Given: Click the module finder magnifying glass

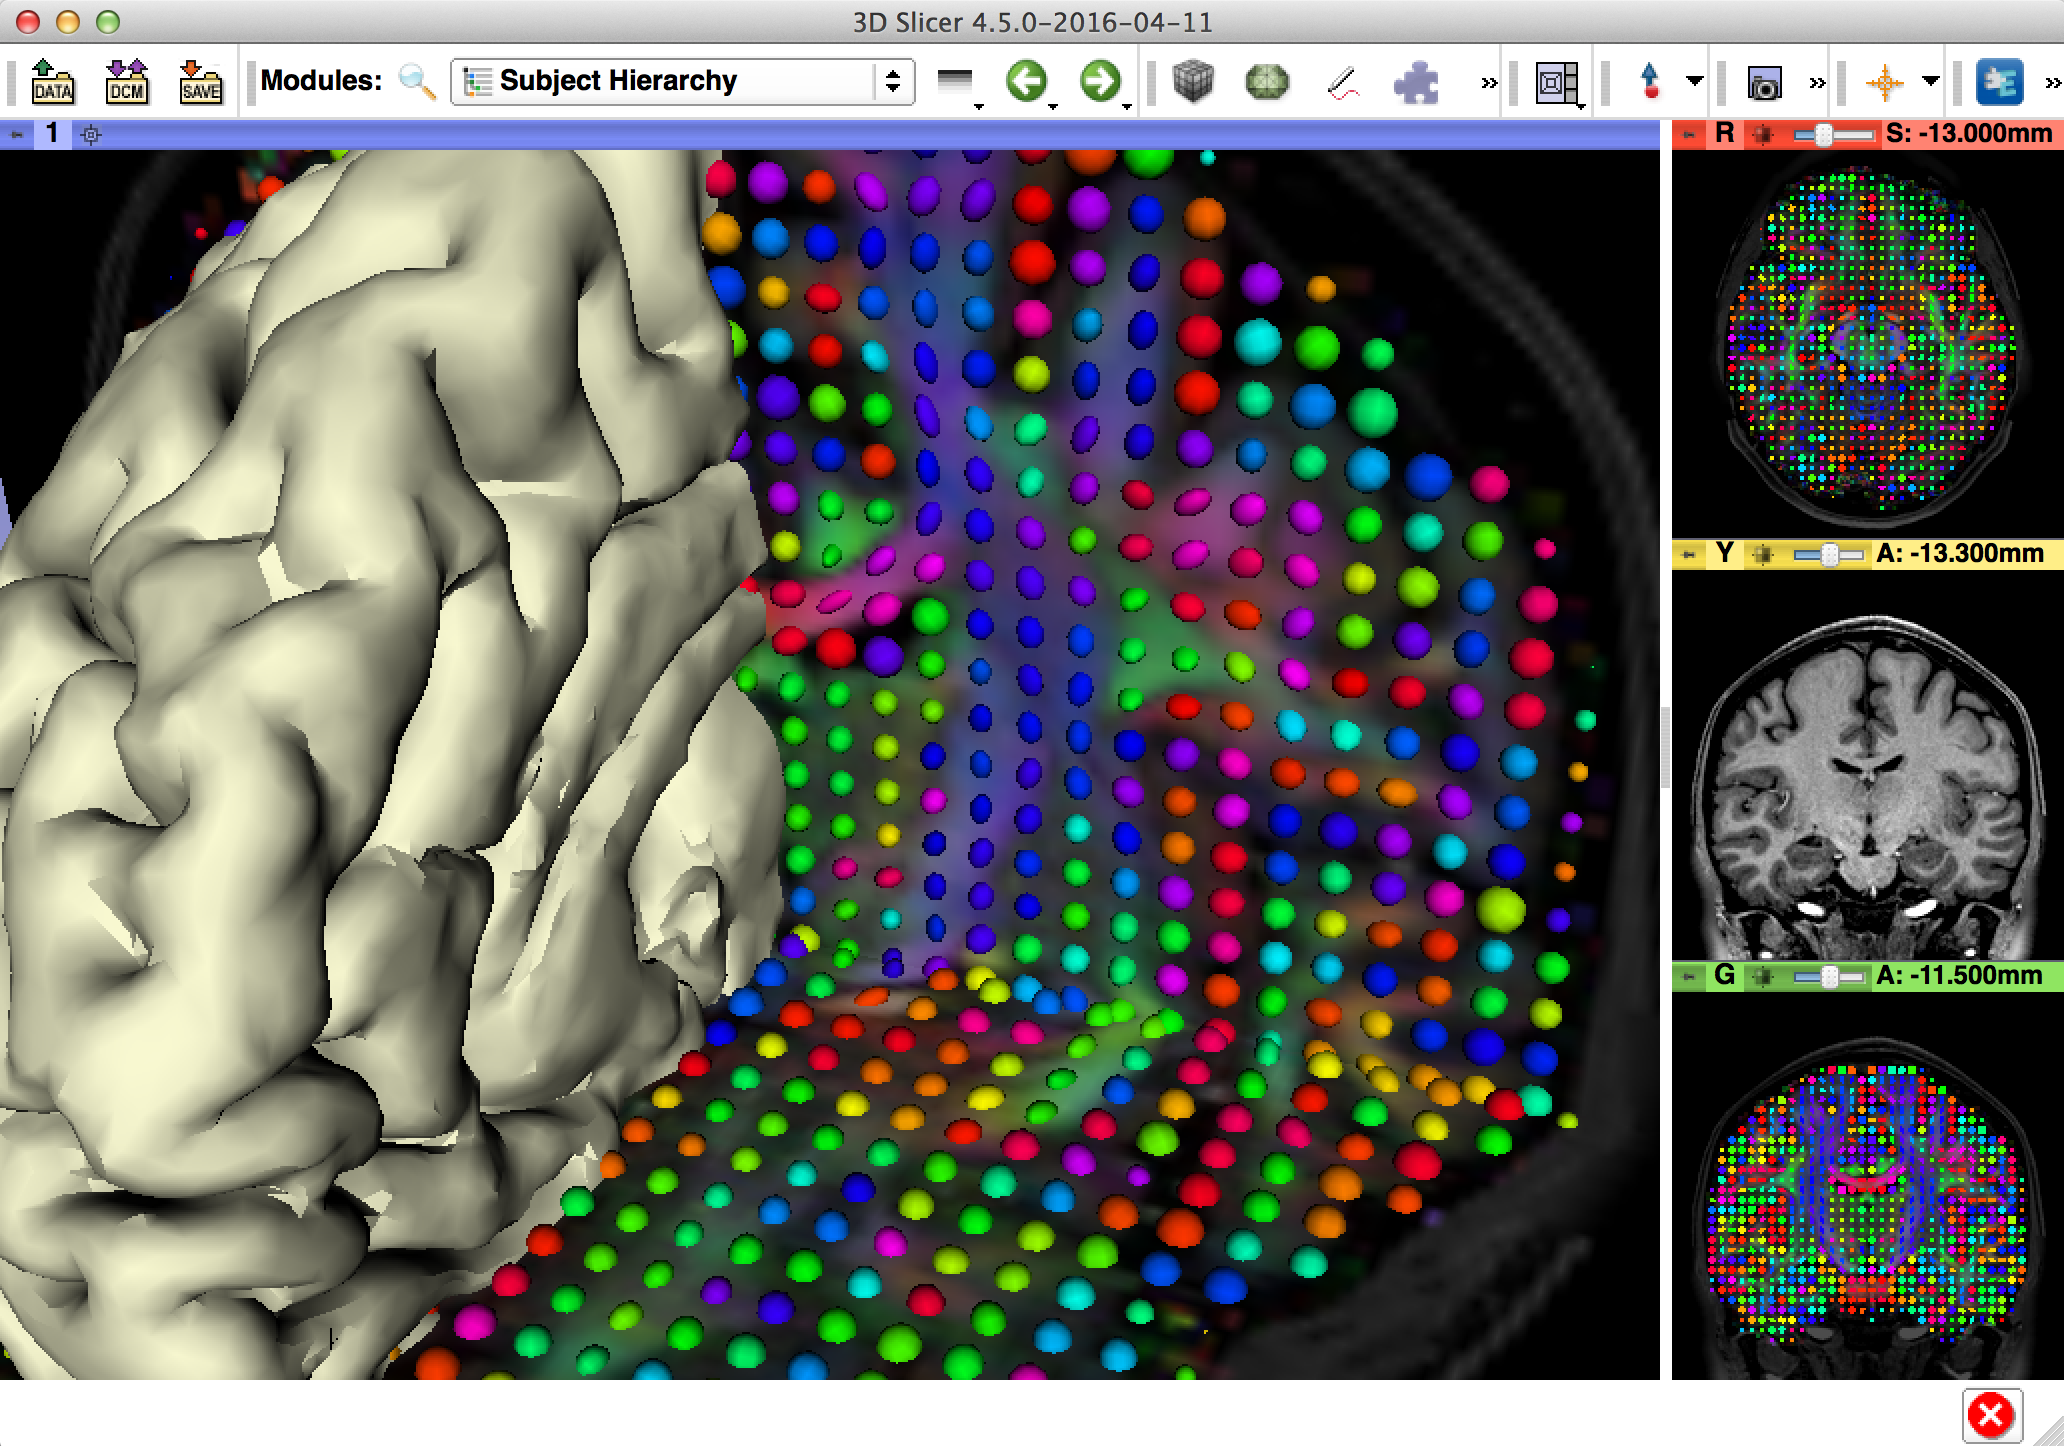Looking at the screenshot, I should pyautogui.click(x=416, y=81).
